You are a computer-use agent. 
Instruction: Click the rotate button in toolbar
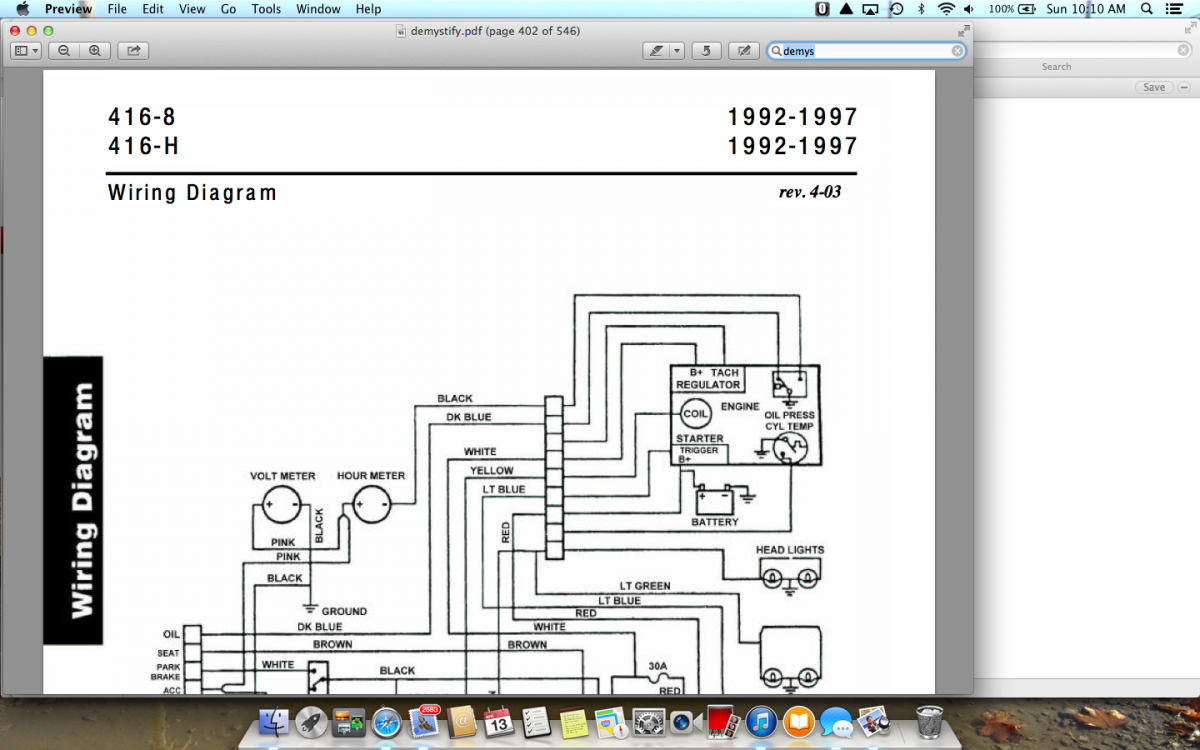pos(706,50)
